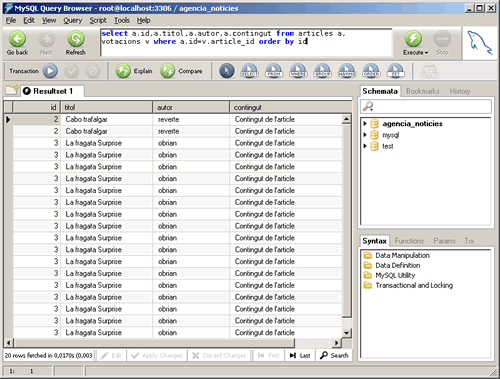Switch to the Functions tab
This screenshot has height=379, width=500.
click(409, 241)
